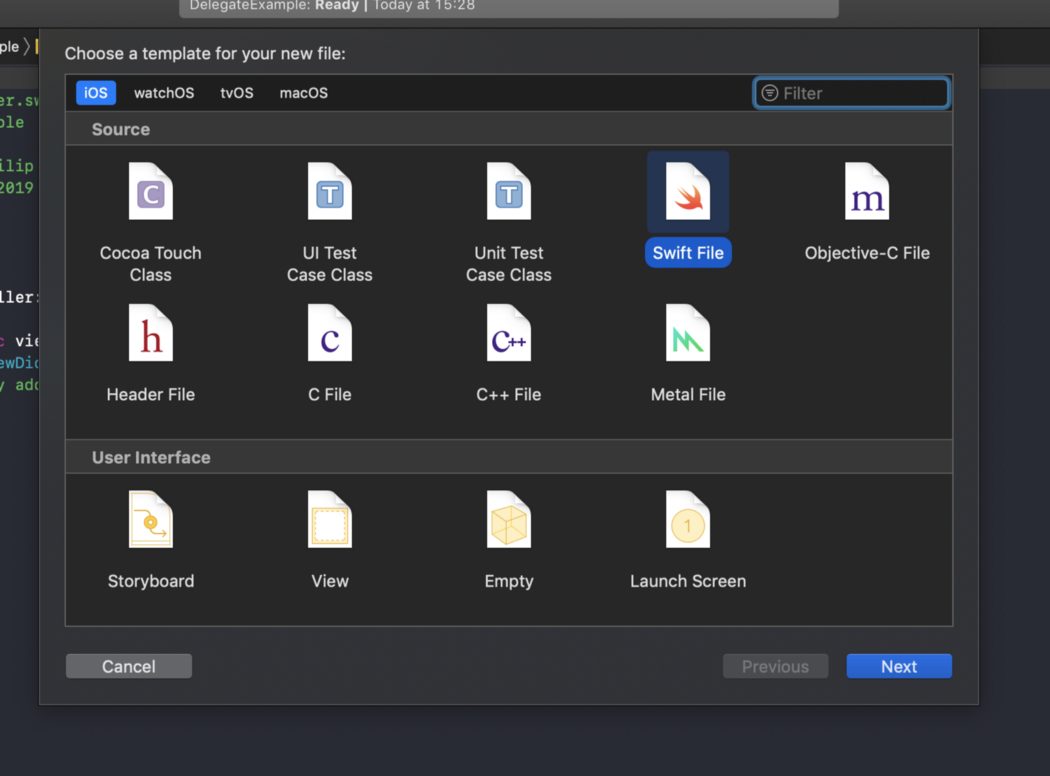Image resolution: width=1050 pixels, height=776 pixels.
Task: Pick the Unit Test Case Class template icon
Action: (x=509, y=191)
